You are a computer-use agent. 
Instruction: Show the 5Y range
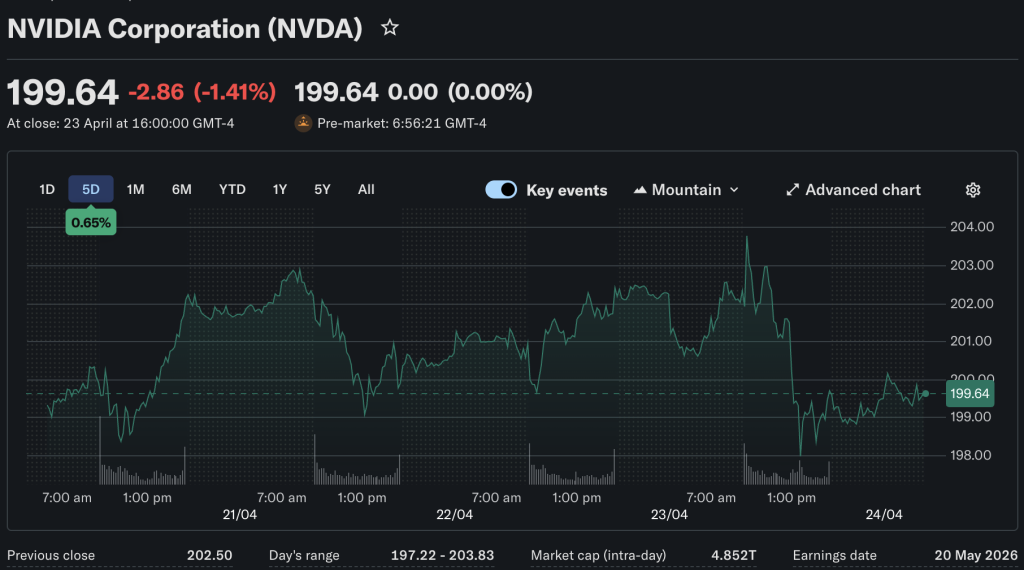coord(322,189)
